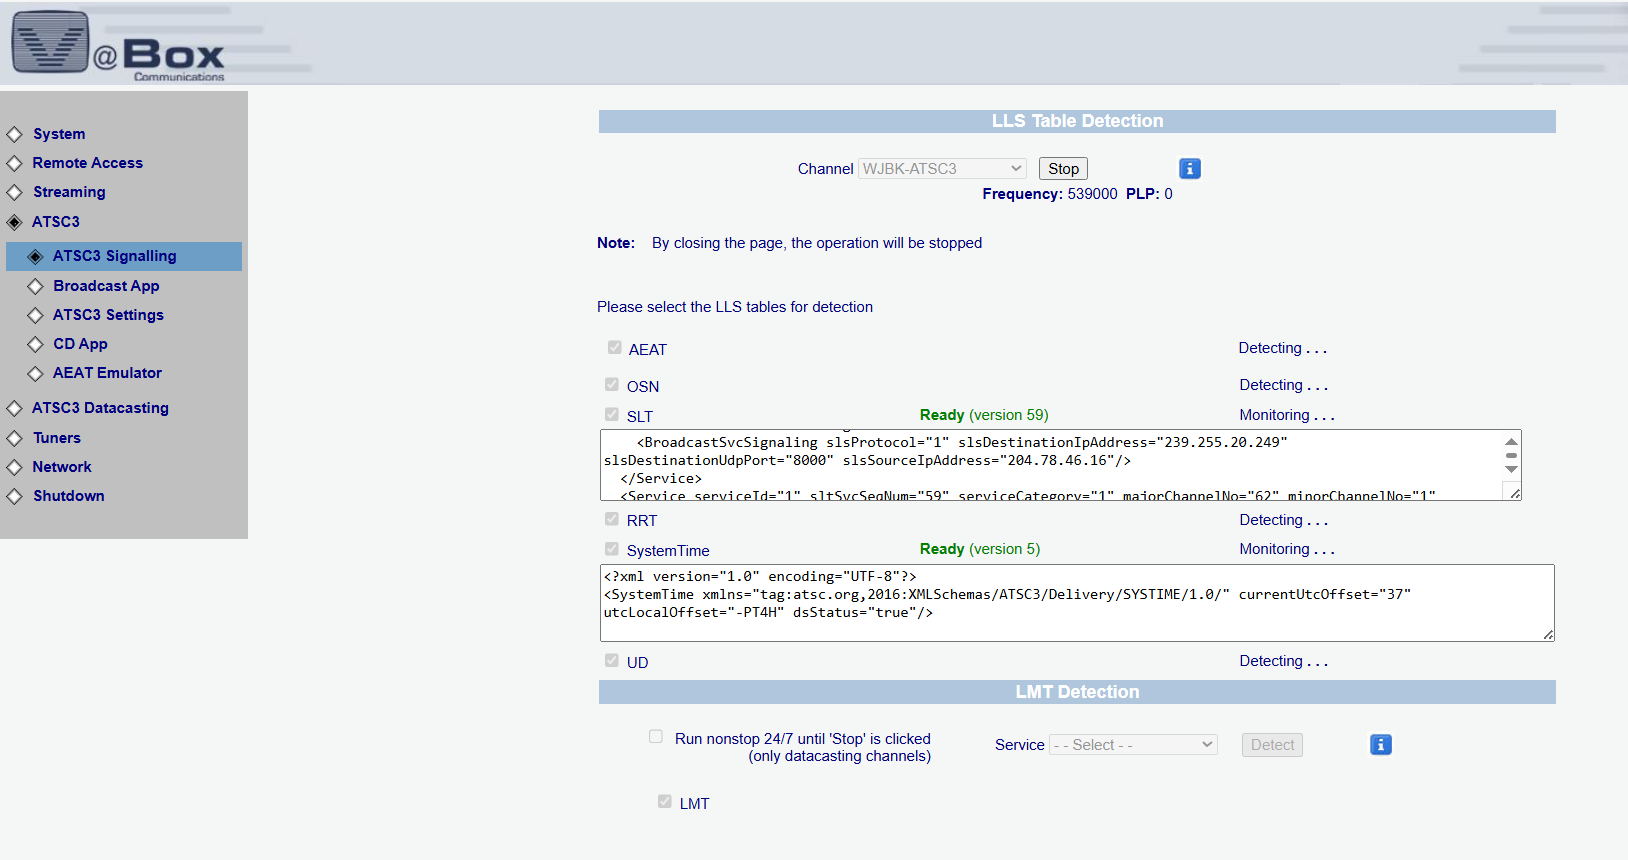Go to CD App page

(x=80, y=344)
